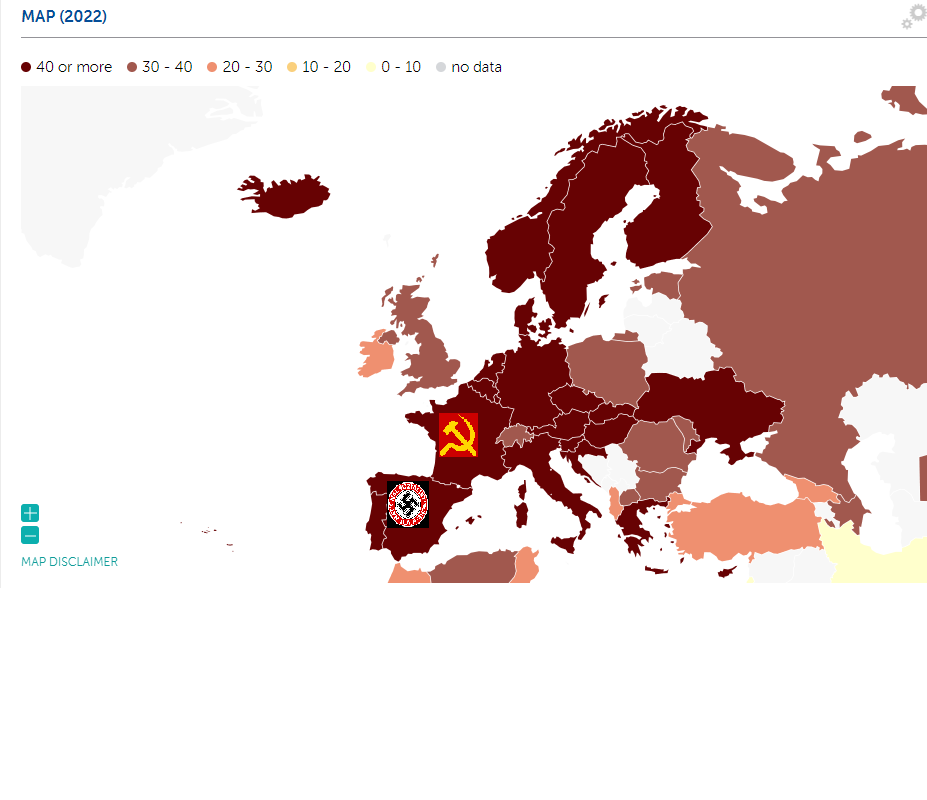Select Switzerland on the map

(513, 436)
